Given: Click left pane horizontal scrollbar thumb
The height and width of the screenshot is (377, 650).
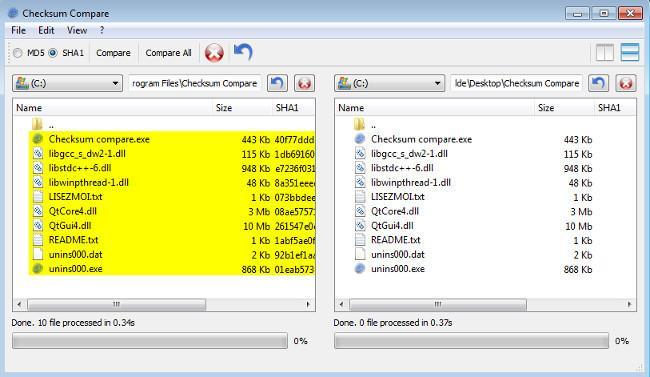Looking at the screenshot, I should click(116, 304).
